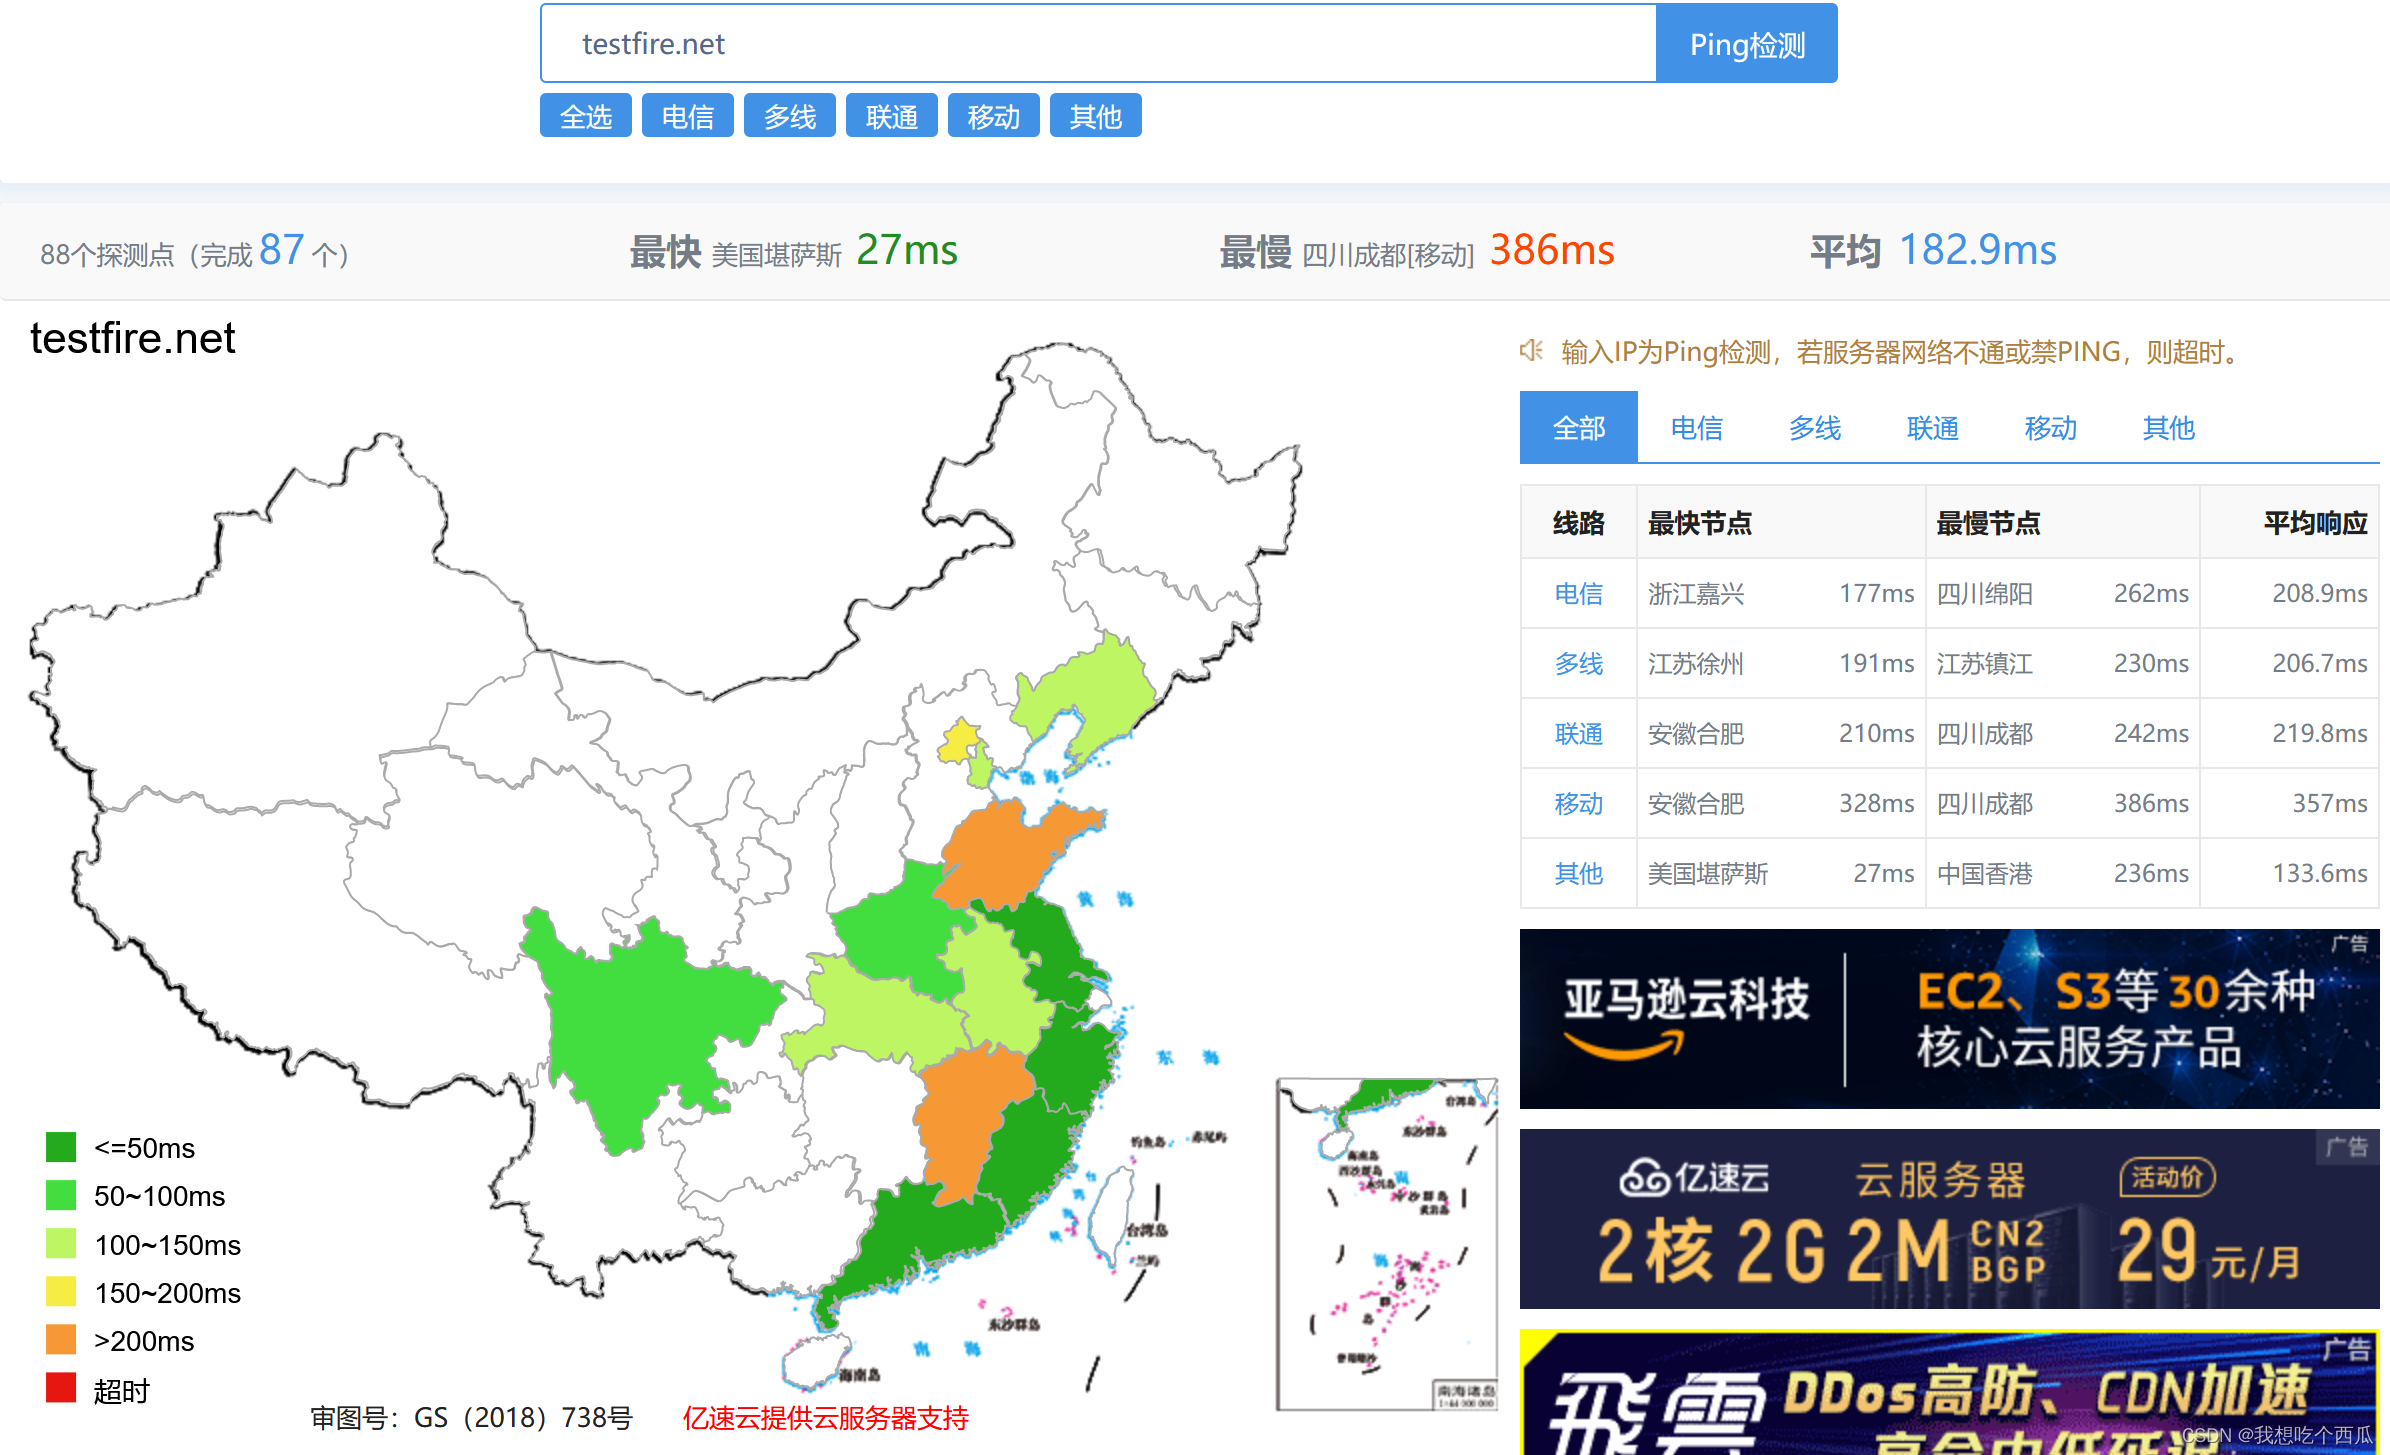The height and width of the screenshot is (1455, 2390).
Task: Click the testfire.net domain input field
Action: point(1097,44)
